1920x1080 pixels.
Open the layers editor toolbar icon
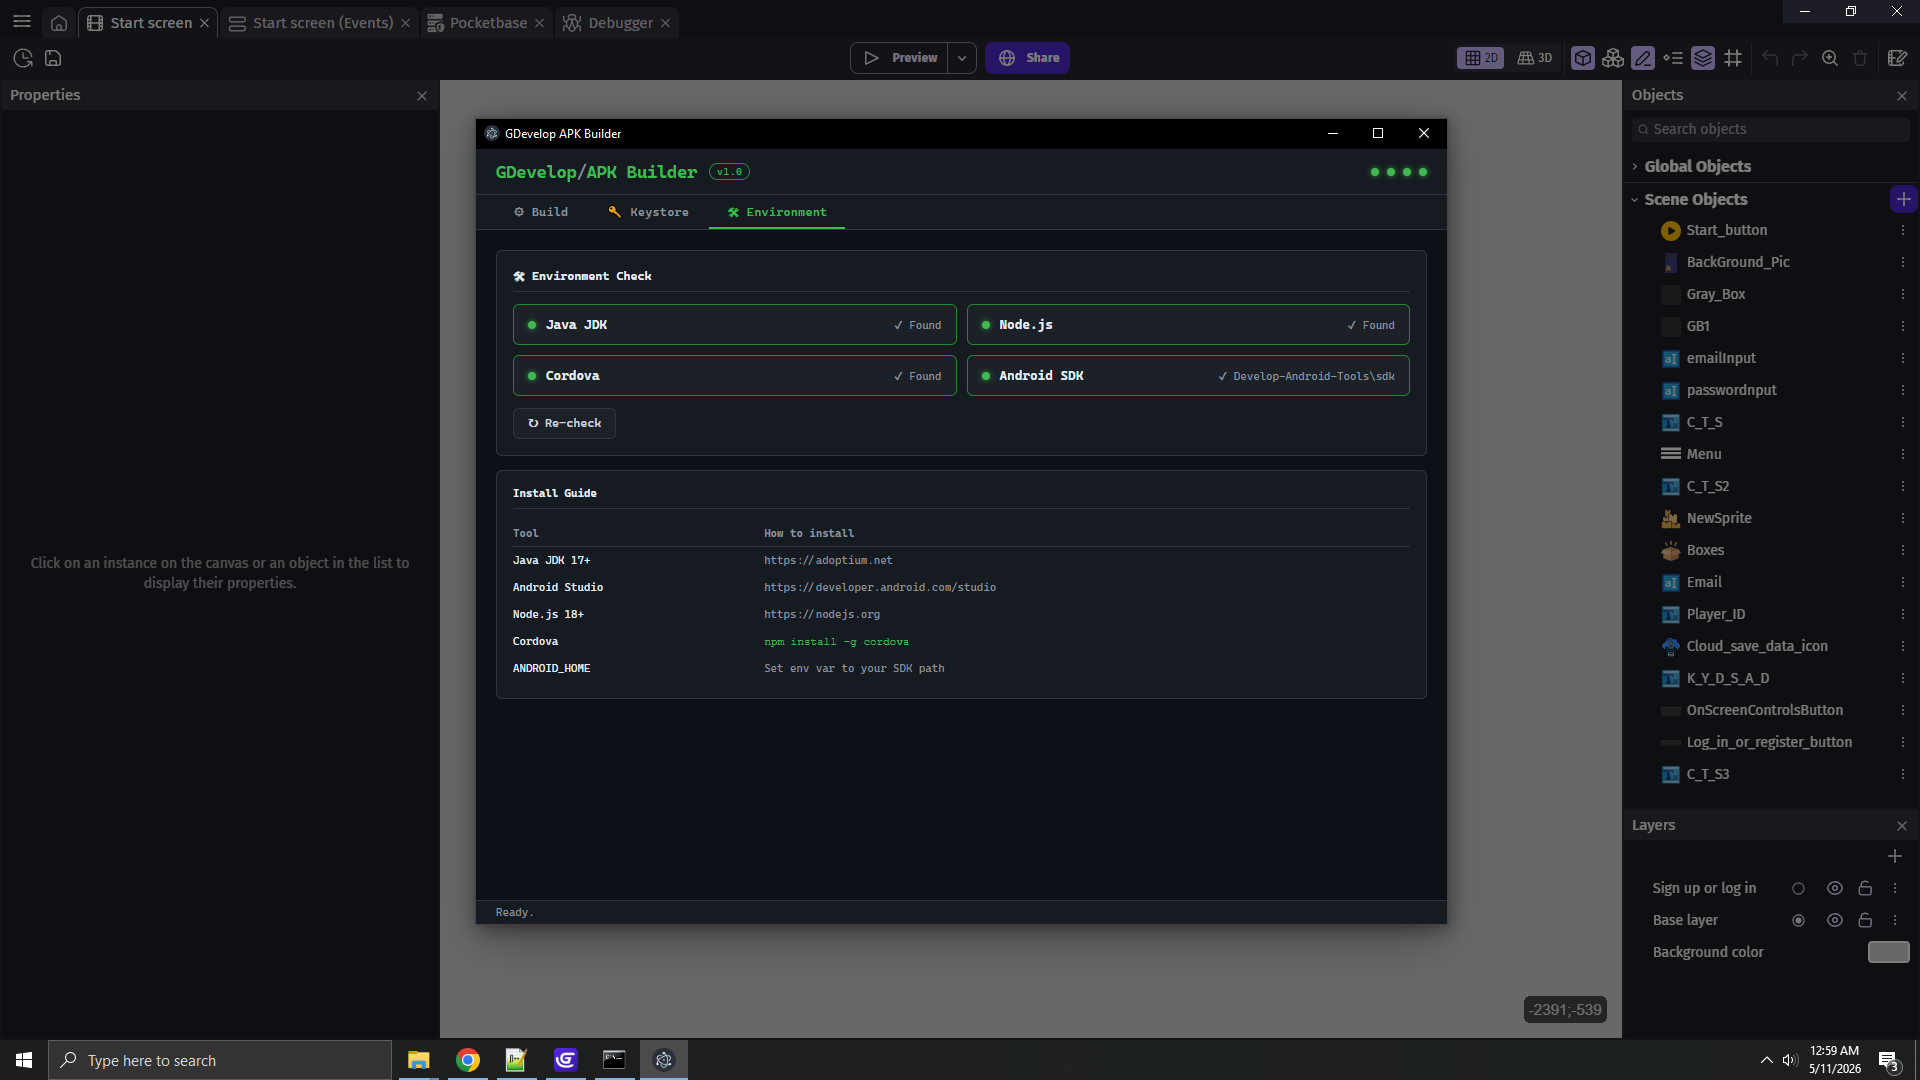tap(1703, 58)
